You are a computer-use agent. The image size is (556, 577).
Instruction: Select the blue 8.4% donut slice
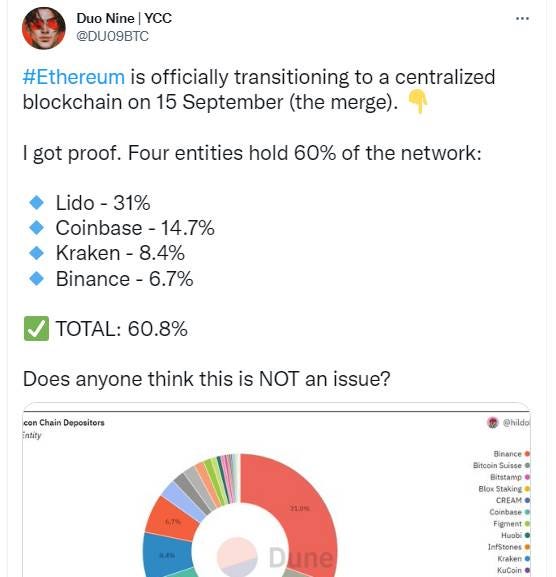pos(167,556)
